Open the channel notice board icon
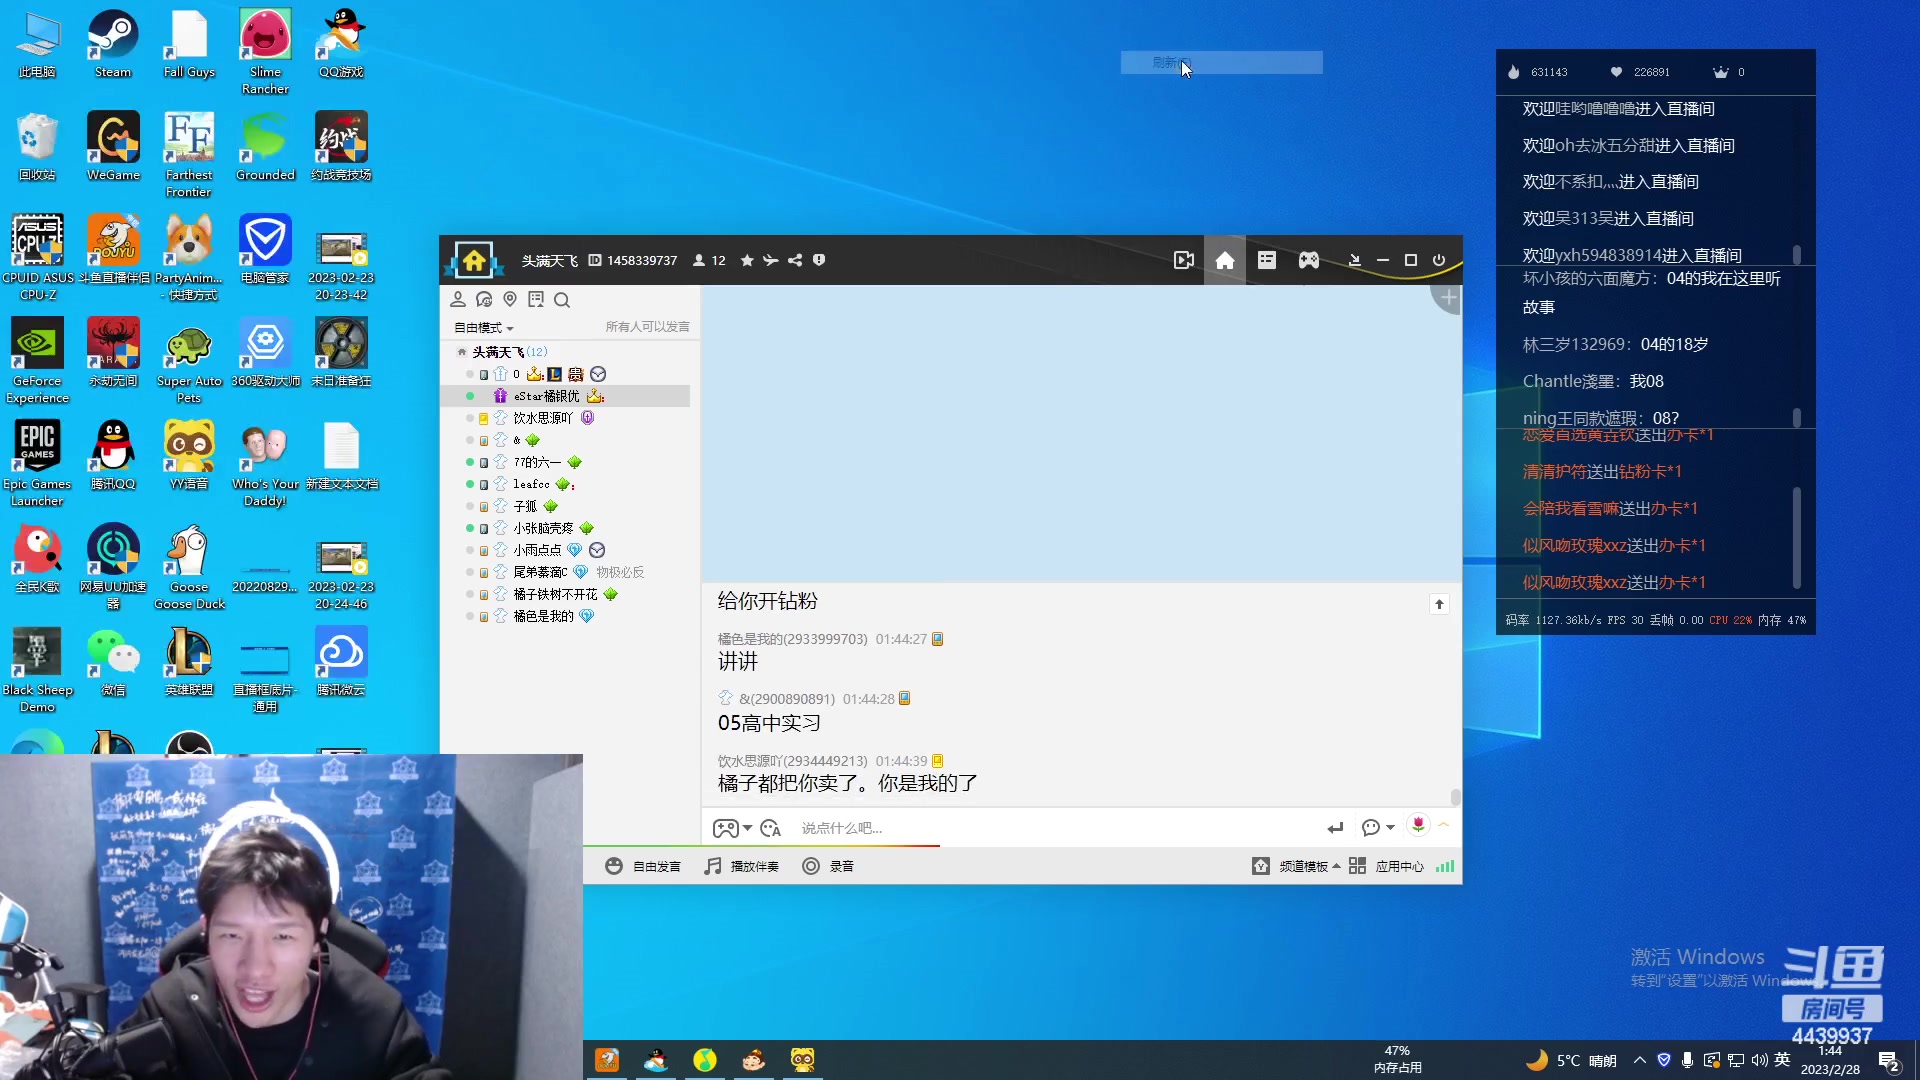 click(536, 299)
